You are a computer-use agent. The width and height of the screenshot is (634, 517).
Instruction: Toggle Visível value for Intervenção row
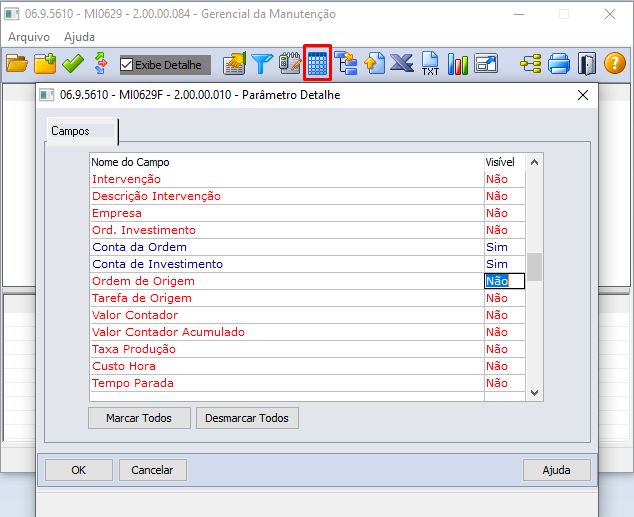click(x=504, y=179)
